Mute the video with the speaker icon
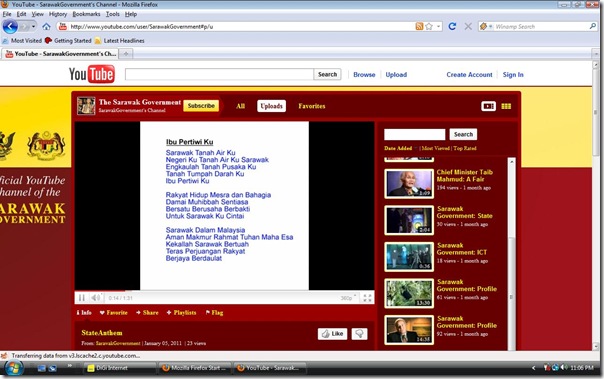 [96, 298]
